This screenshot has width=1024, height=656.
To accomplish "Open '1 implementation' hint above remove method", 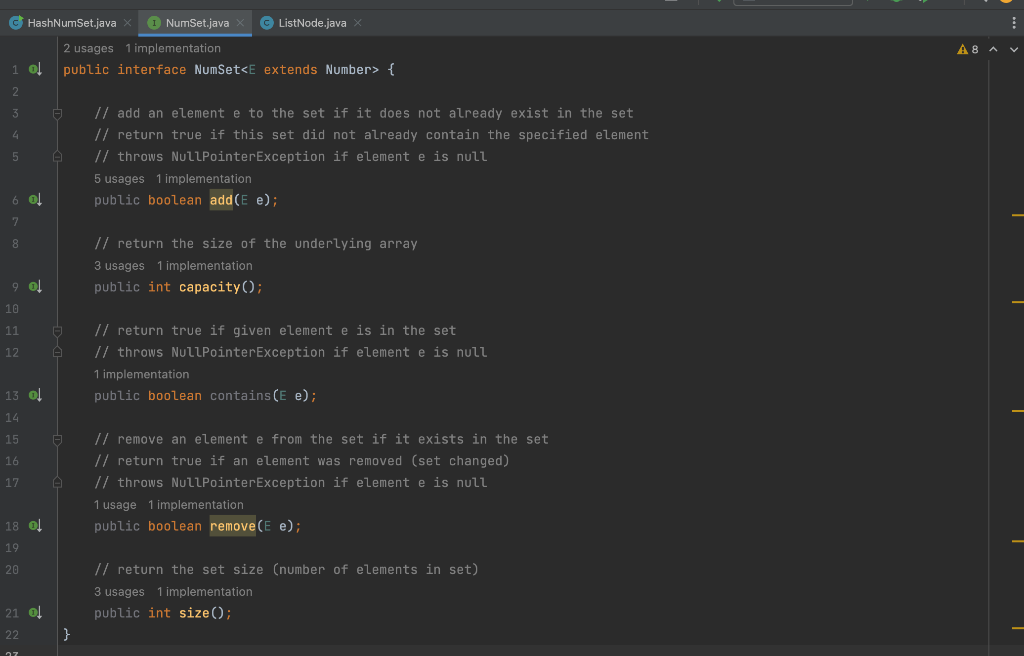I will (196, 505).
